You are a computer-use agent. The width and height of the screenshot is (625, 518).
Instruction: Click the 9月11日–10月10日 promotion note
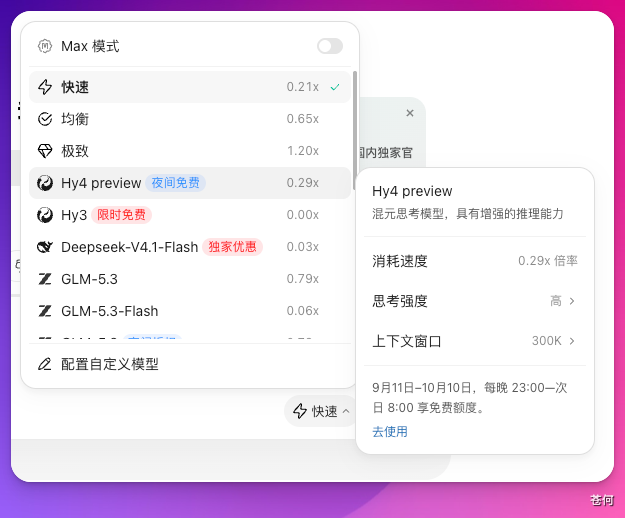pos(470,398)
